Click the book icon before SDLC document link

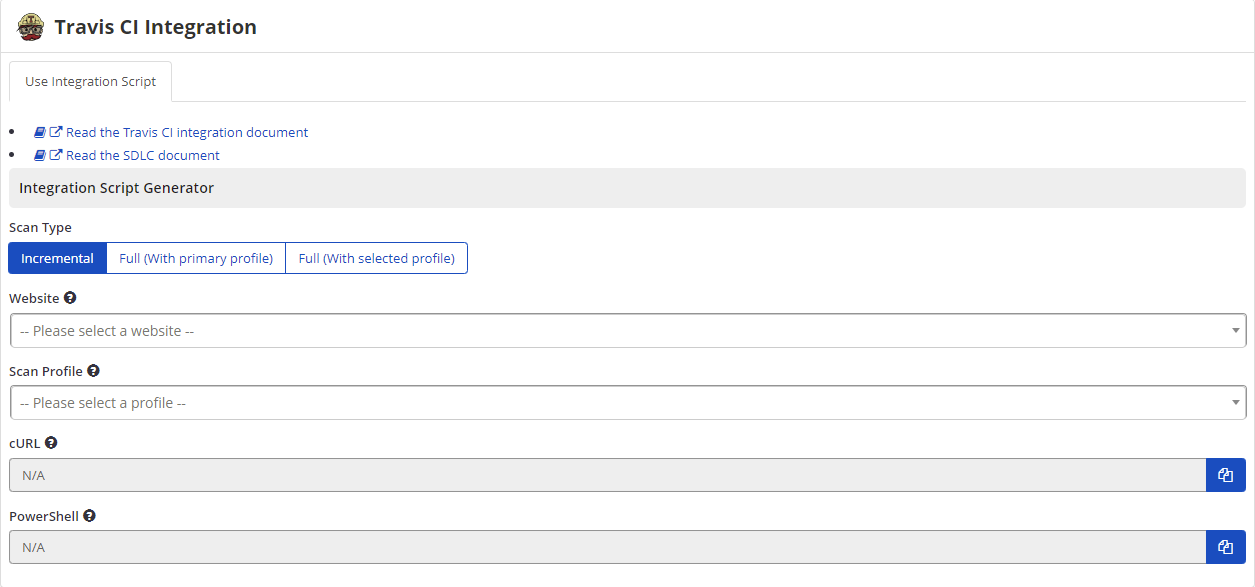(x=40, y=155)
